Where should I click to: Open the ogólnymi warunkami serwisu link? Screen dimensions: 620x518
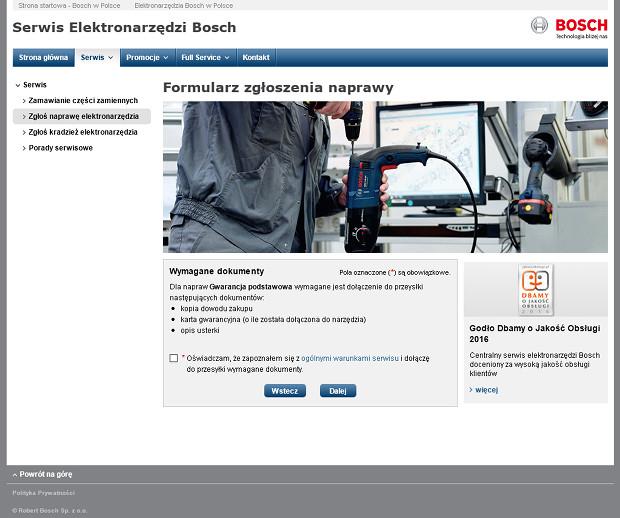pyautogui.click(x=350, y=358)
